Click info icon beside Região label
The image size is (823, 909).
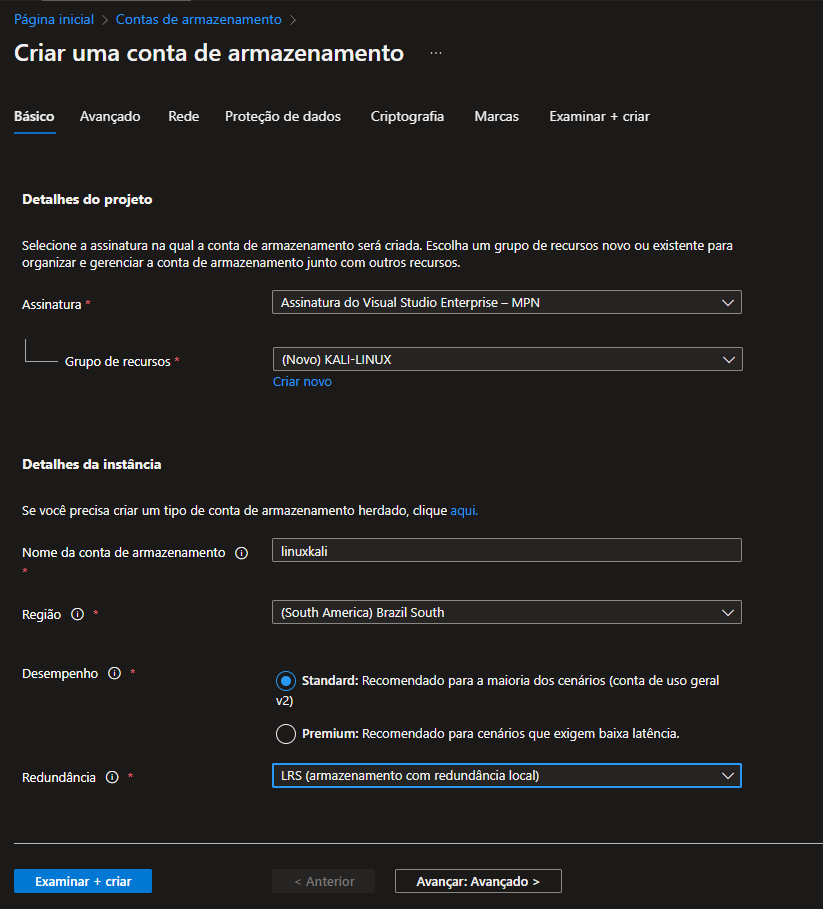(x=77, y=615)
